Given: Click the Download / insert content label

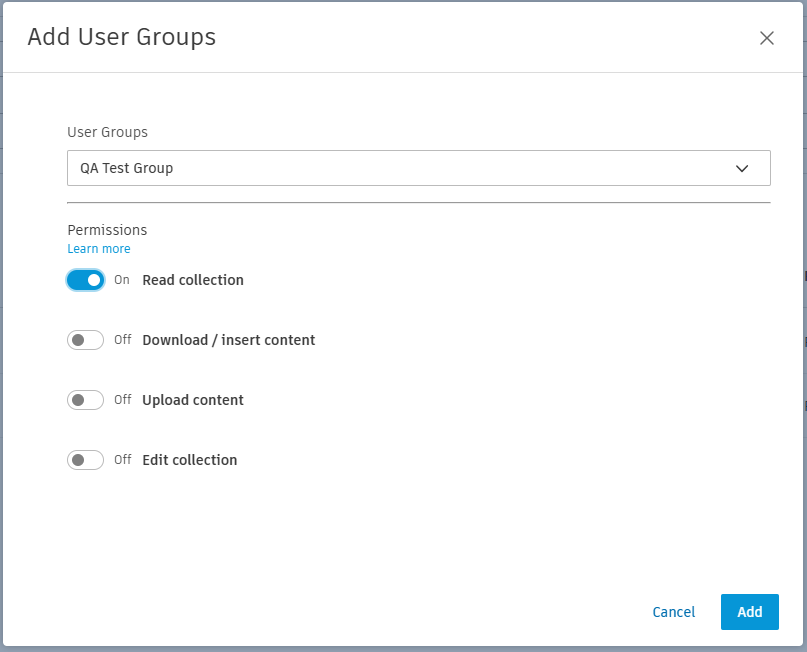Looking at the screenshot, I should pyautogui.click(x=228, y=340).
